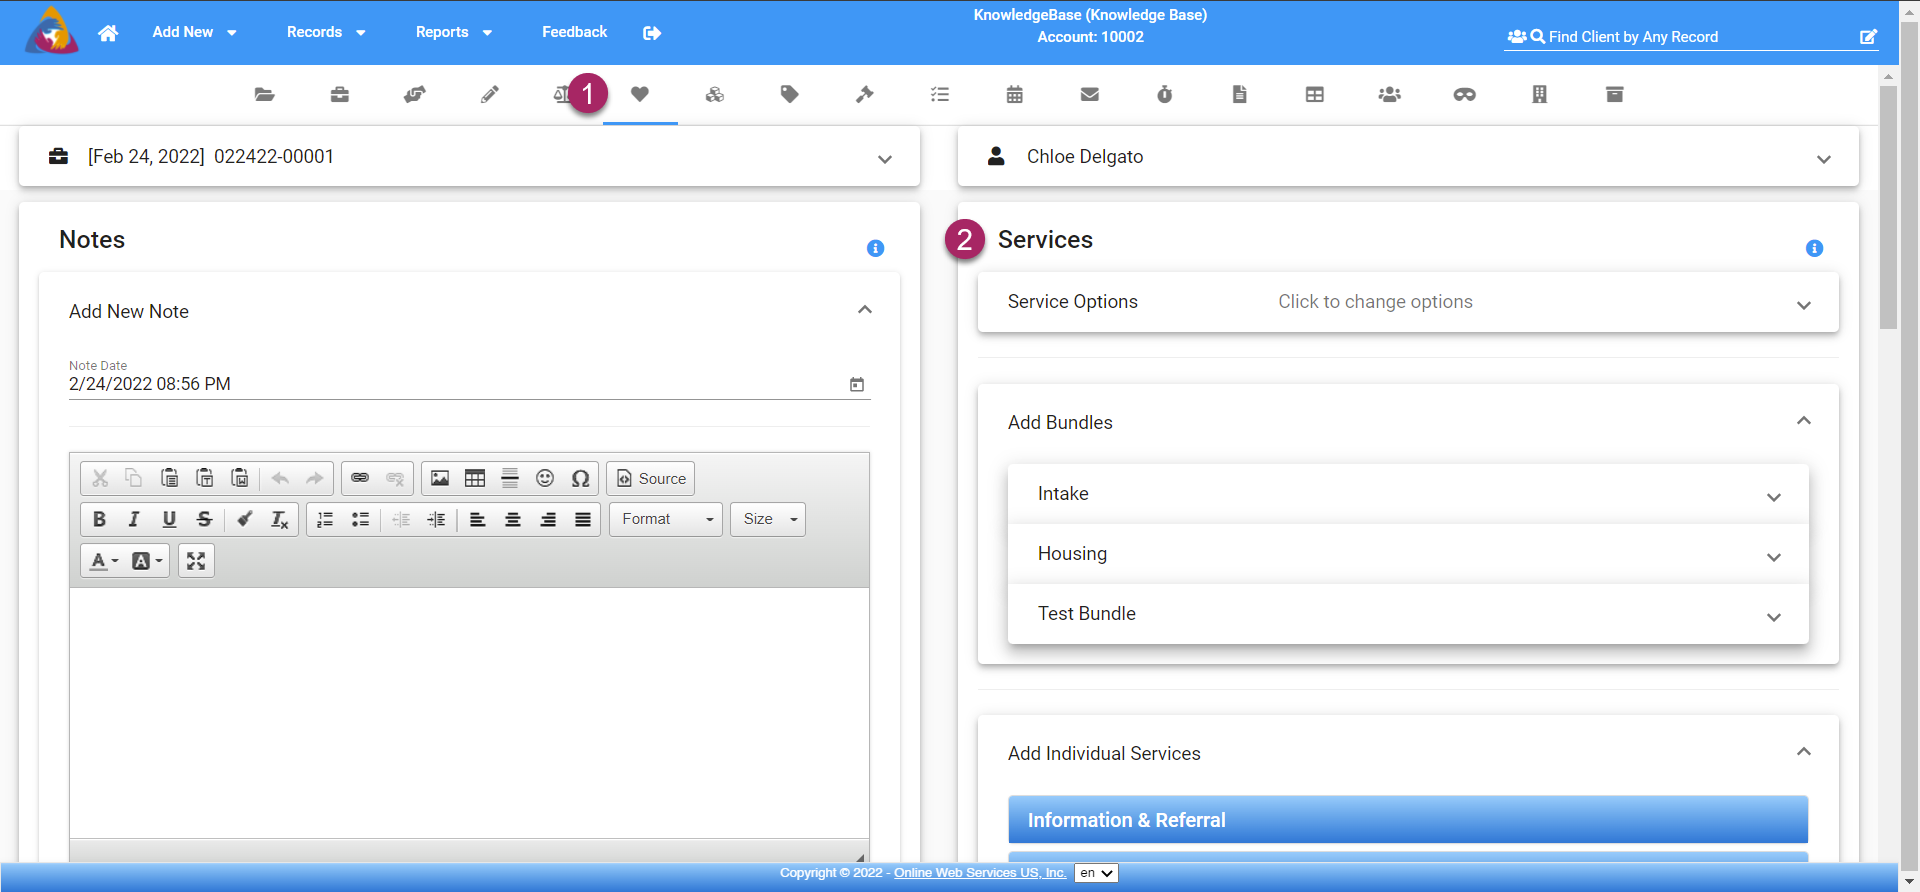
Task: Click the archive box icon in record toolbar
Action: [1615, 94]
